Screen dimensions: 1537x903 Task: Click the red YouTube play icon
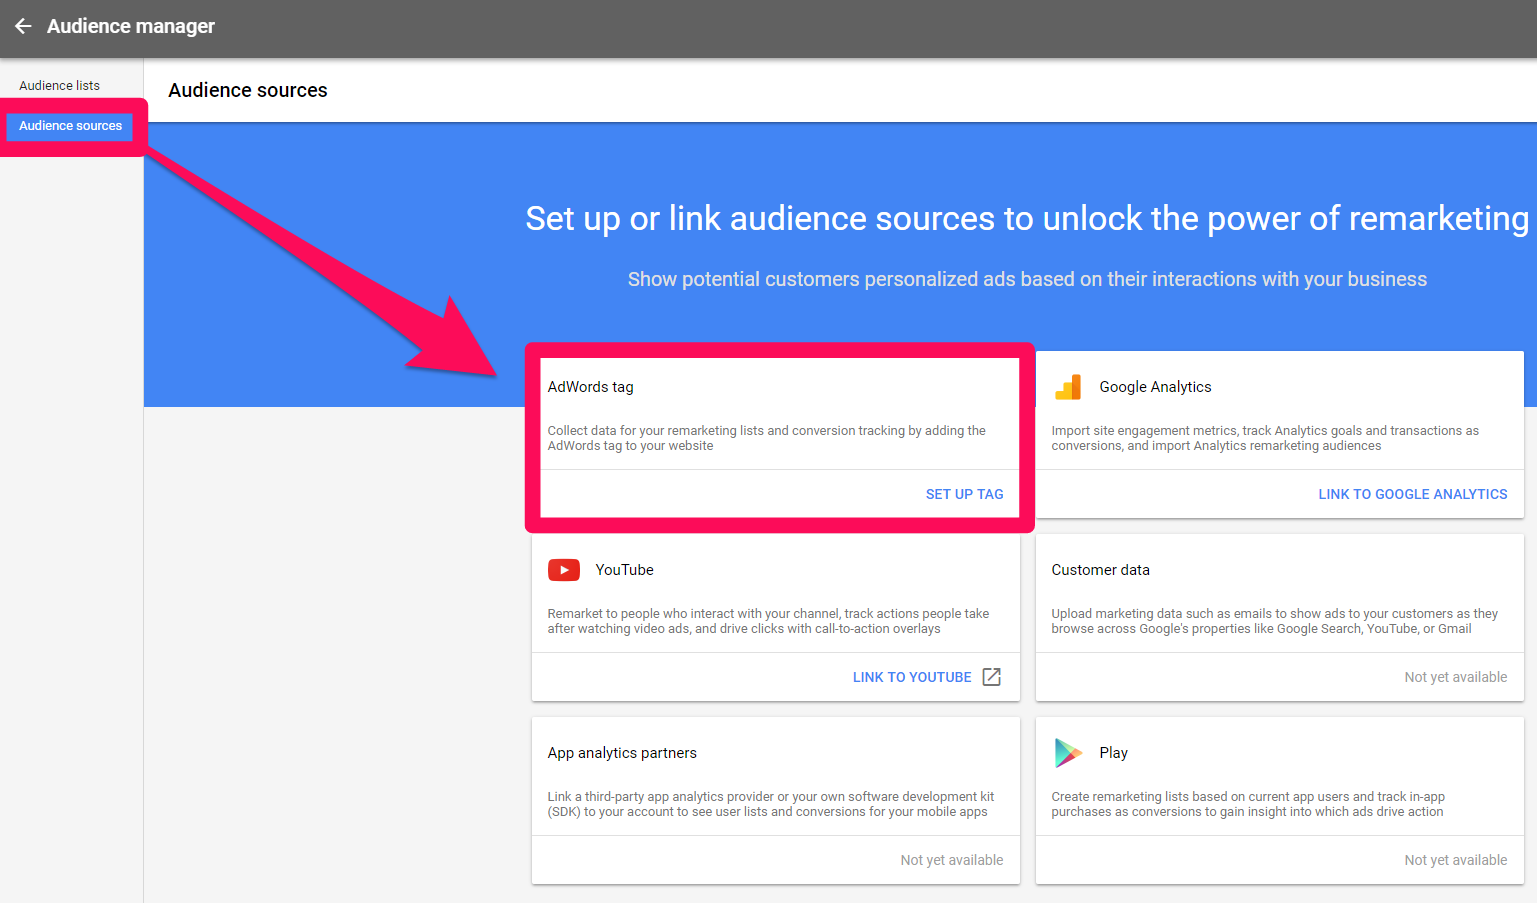[x=564, y=570]
